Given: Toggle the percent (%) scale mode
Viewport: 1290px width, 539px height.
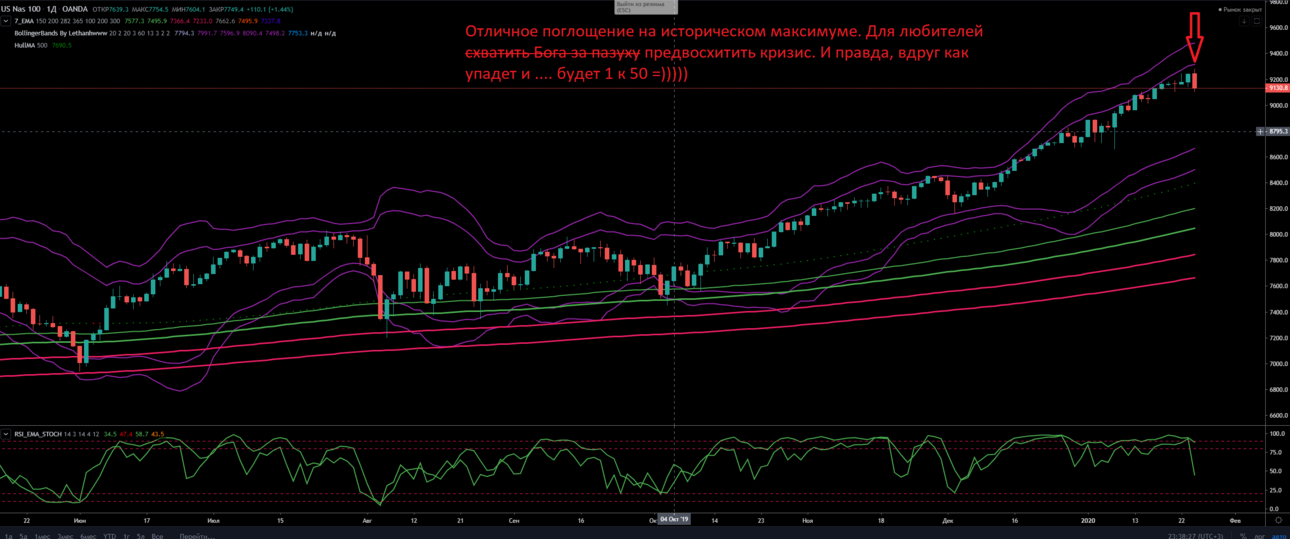Looking at the screenshot, I should pyautogui.click(x=1243, y=535).
